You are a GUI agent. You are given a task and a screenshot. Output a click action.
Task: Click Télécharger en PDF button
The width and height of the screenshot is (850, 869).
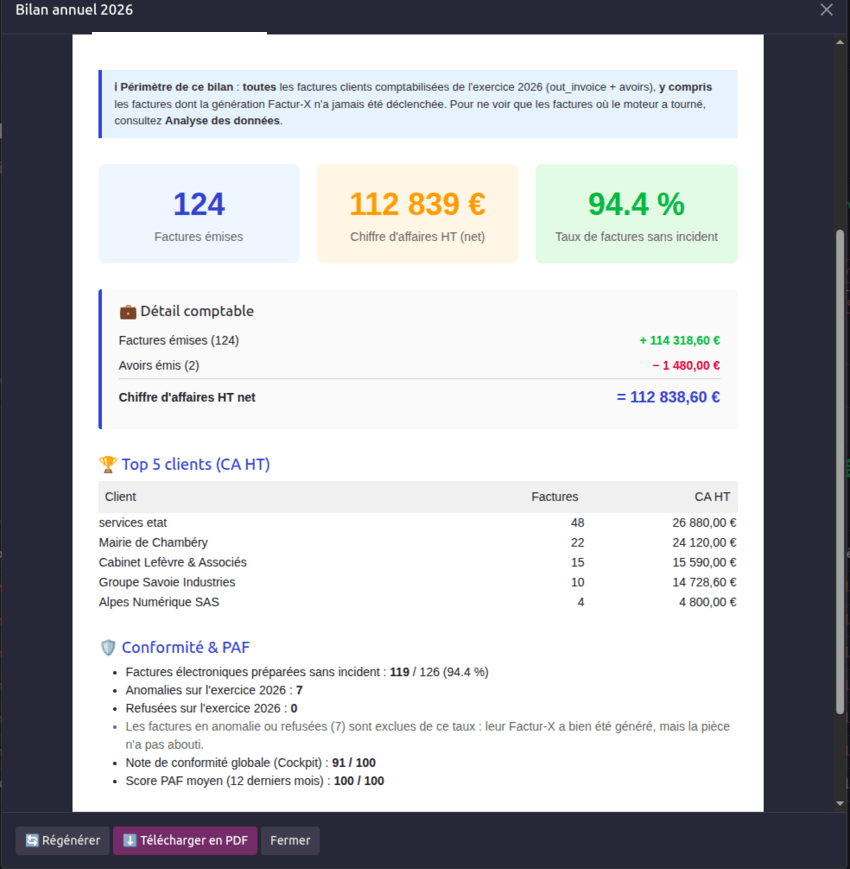[185, 840]
